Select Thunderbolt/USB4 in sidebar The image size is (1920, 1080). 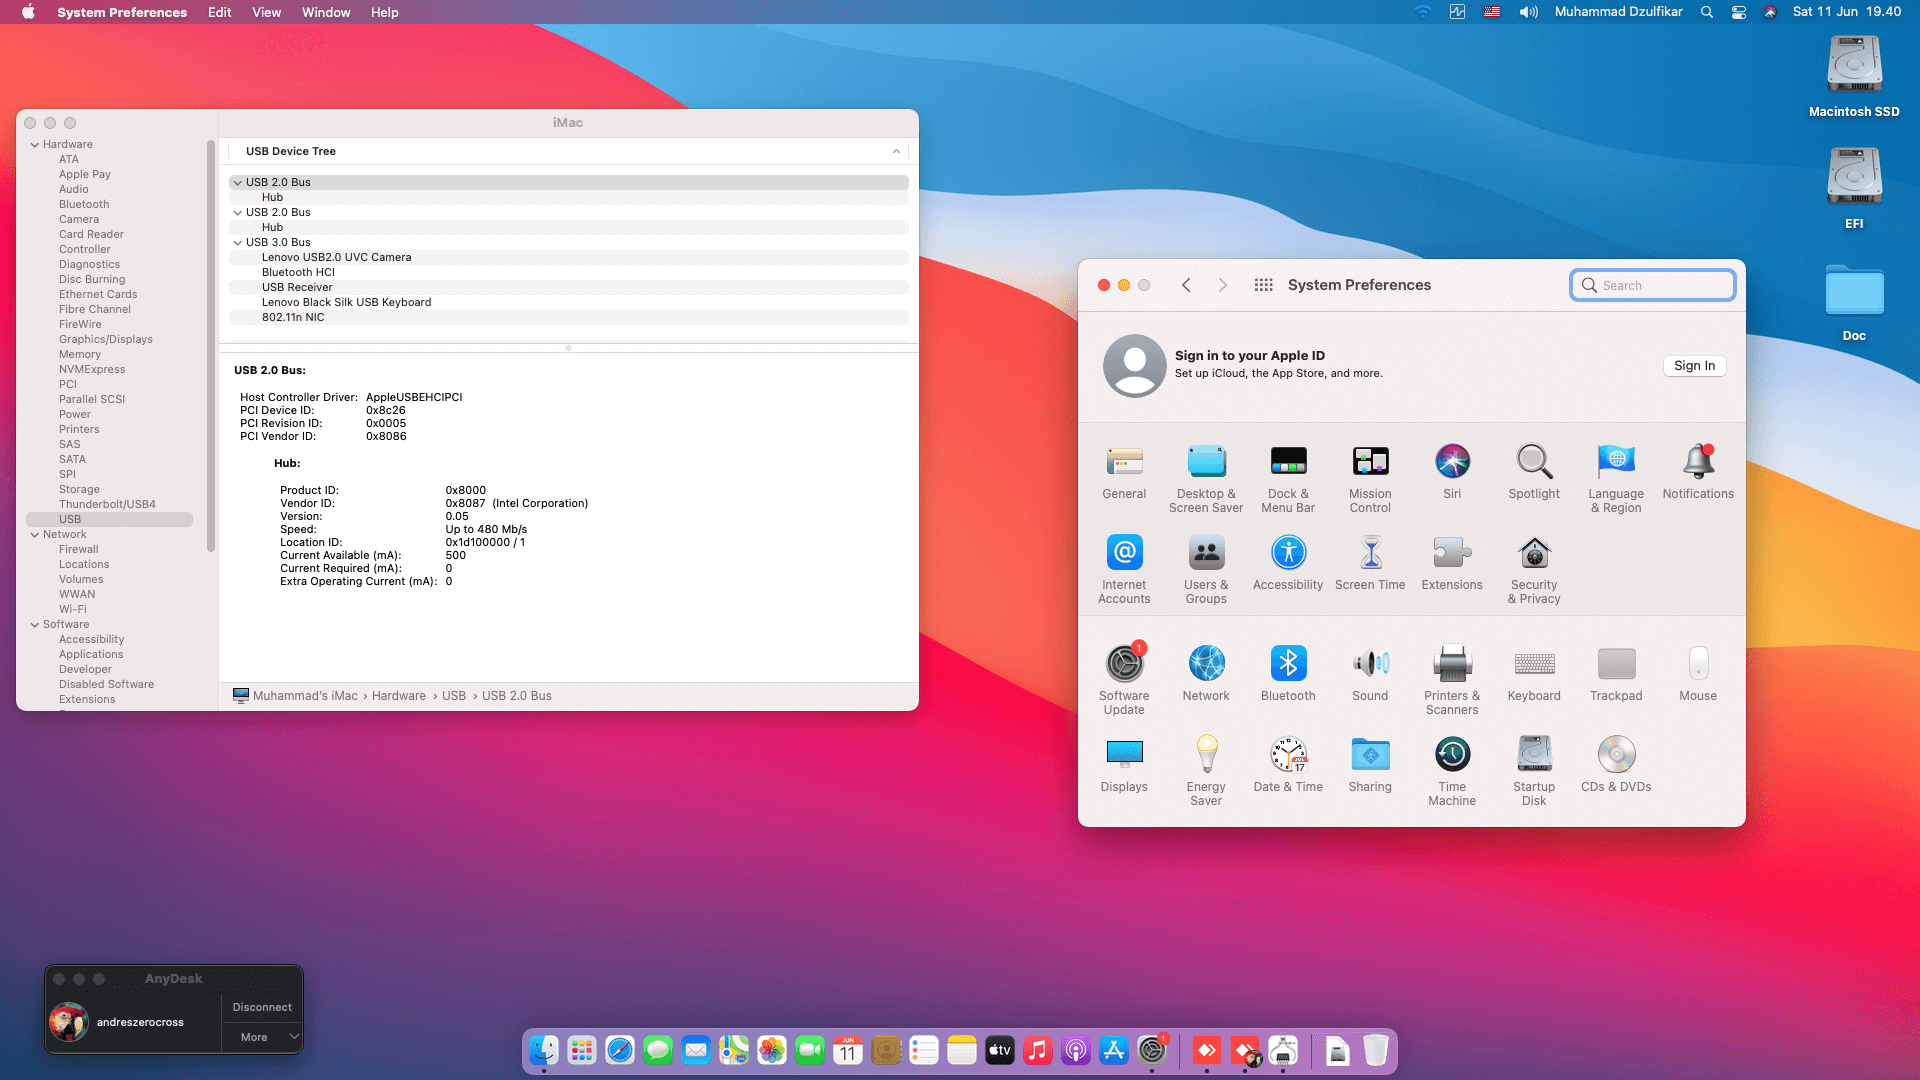point(107,504)
